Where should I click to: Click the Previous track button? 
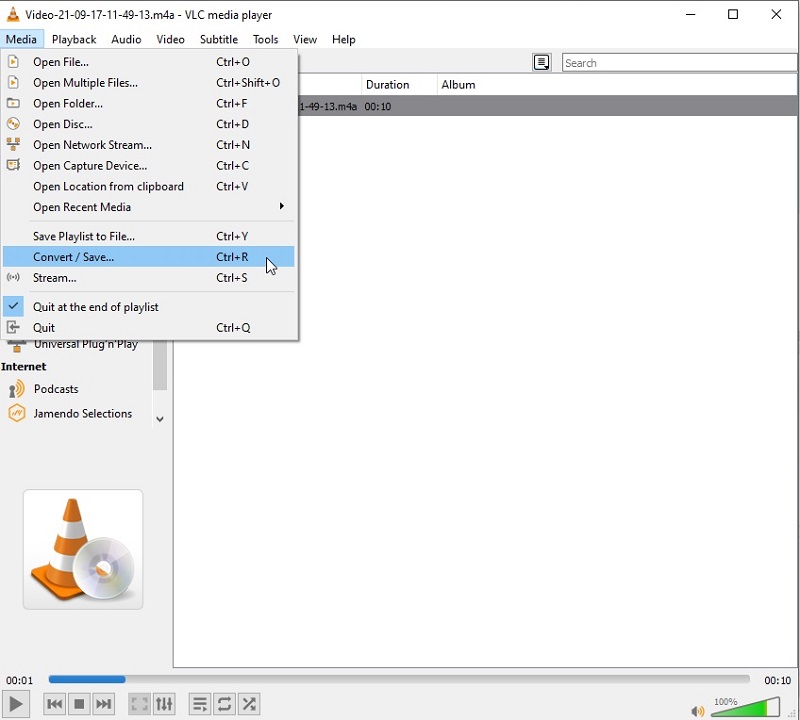[55, 704]
